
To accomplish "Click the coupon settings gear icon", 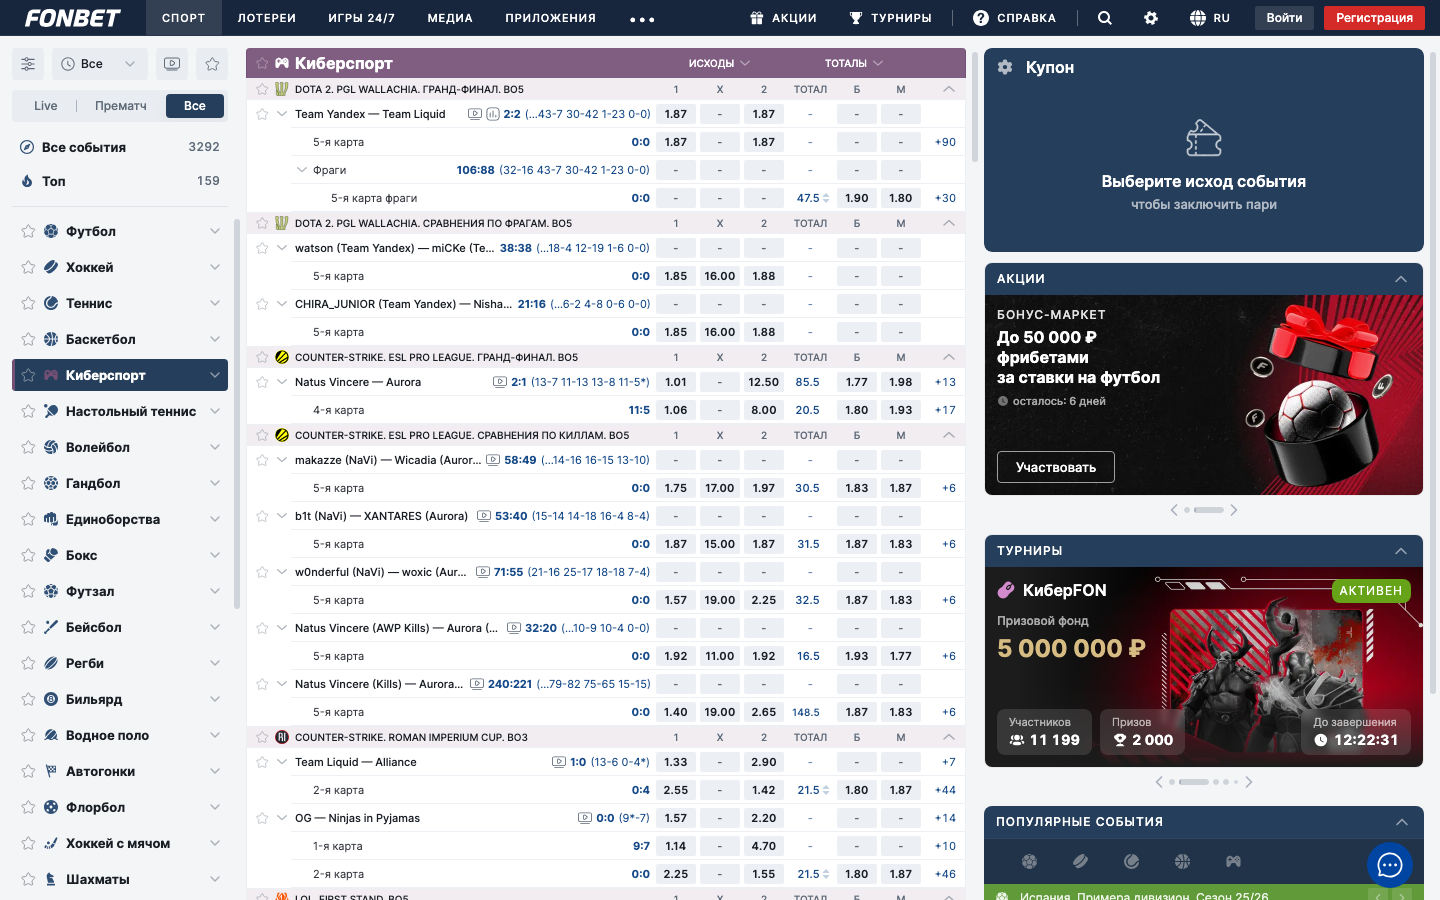I will point(1005,67).
